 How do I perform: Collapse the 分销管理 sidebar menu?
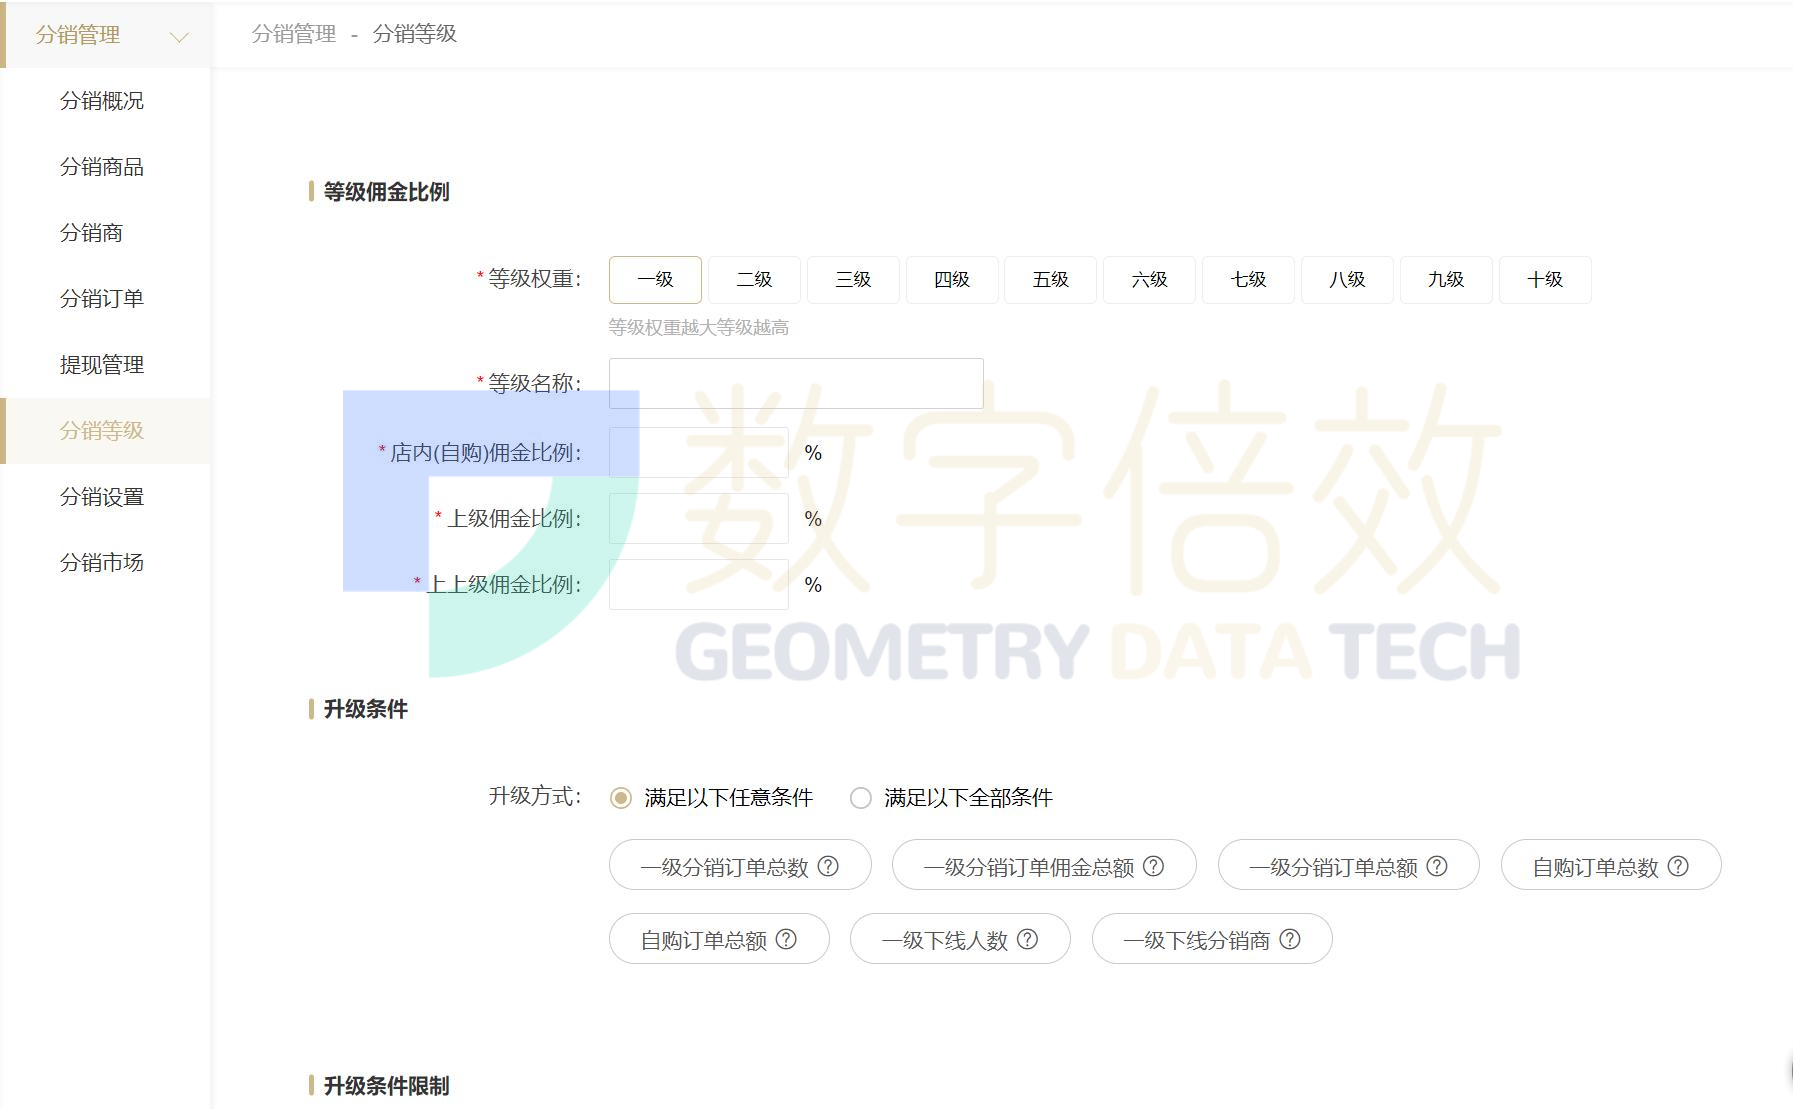pyautogui.click(x=178, y=35)
